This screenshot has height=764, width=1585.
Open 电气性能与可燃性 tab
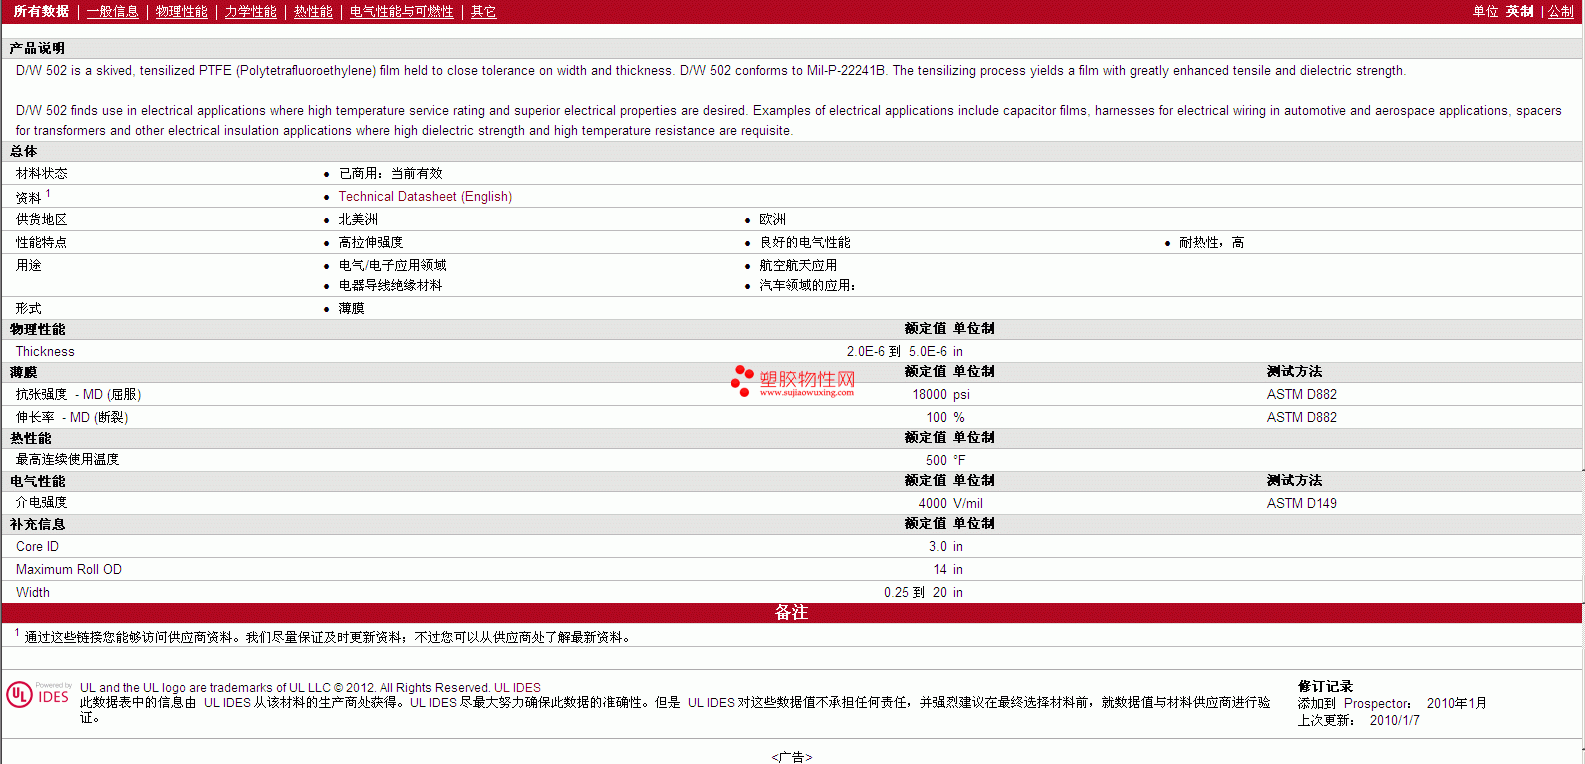pyautogui.click(x=401, y=11)
